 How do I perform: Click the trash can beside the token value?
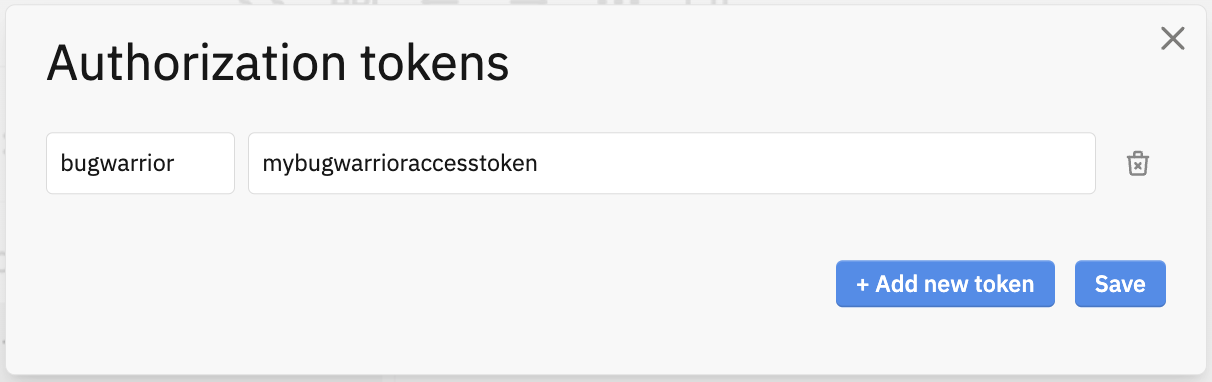tap(1138, 164)
